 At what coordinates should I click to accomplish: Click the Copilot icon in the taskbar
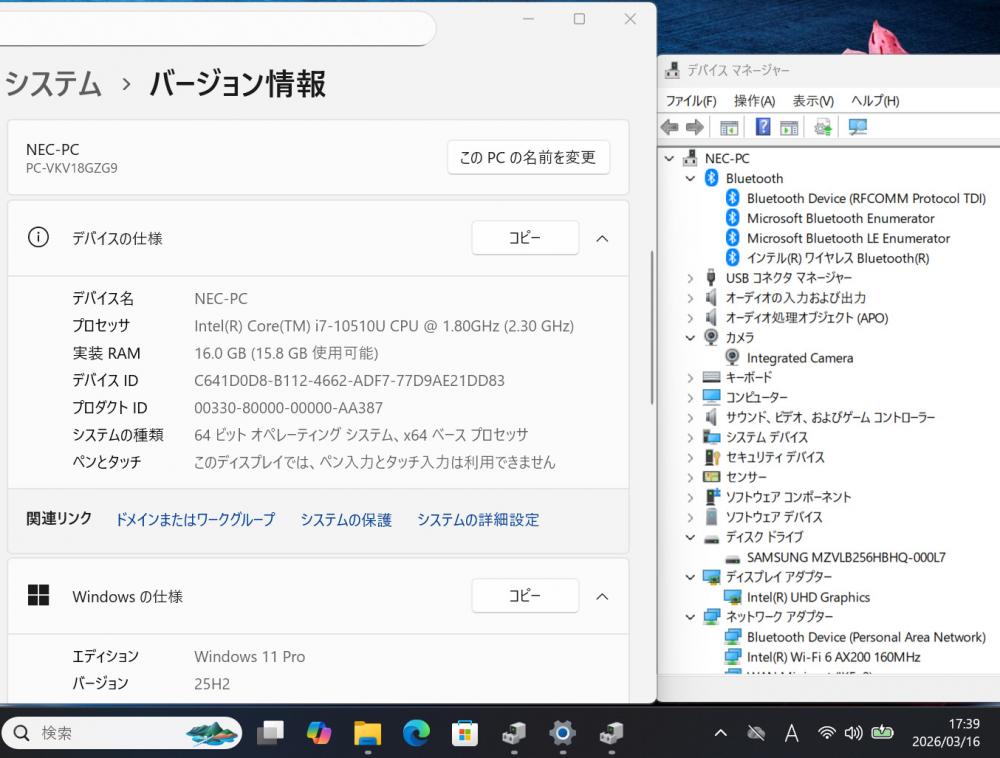click(x=319, y=733)
